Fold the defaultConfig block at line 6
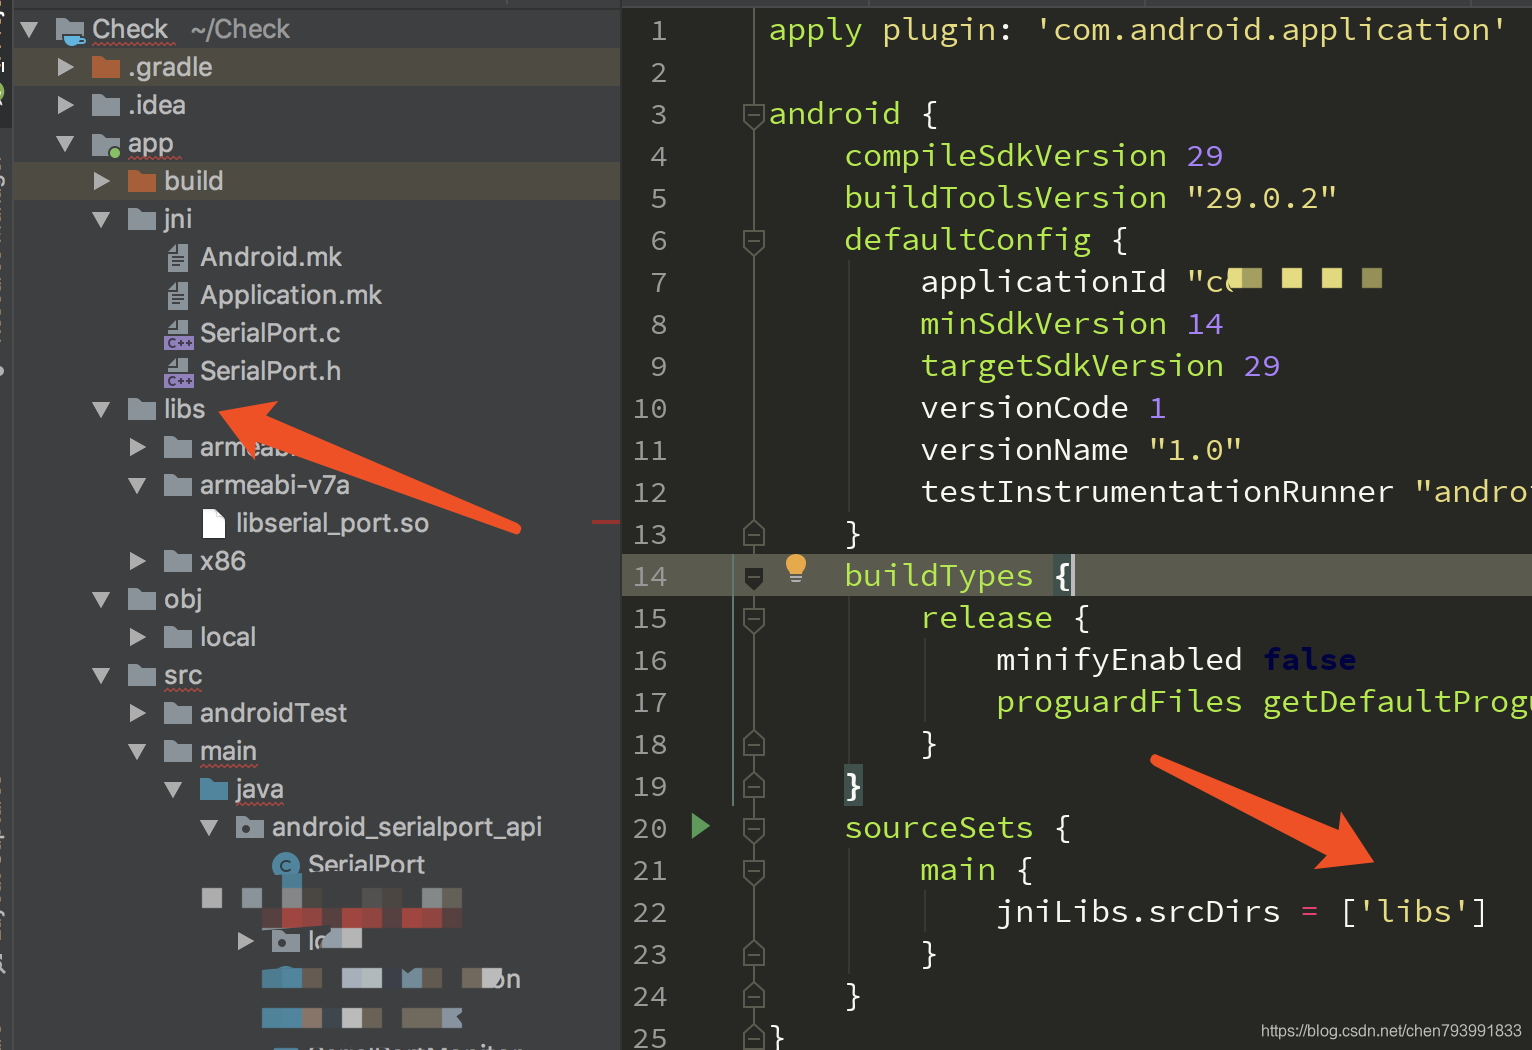 coord(754,242)
